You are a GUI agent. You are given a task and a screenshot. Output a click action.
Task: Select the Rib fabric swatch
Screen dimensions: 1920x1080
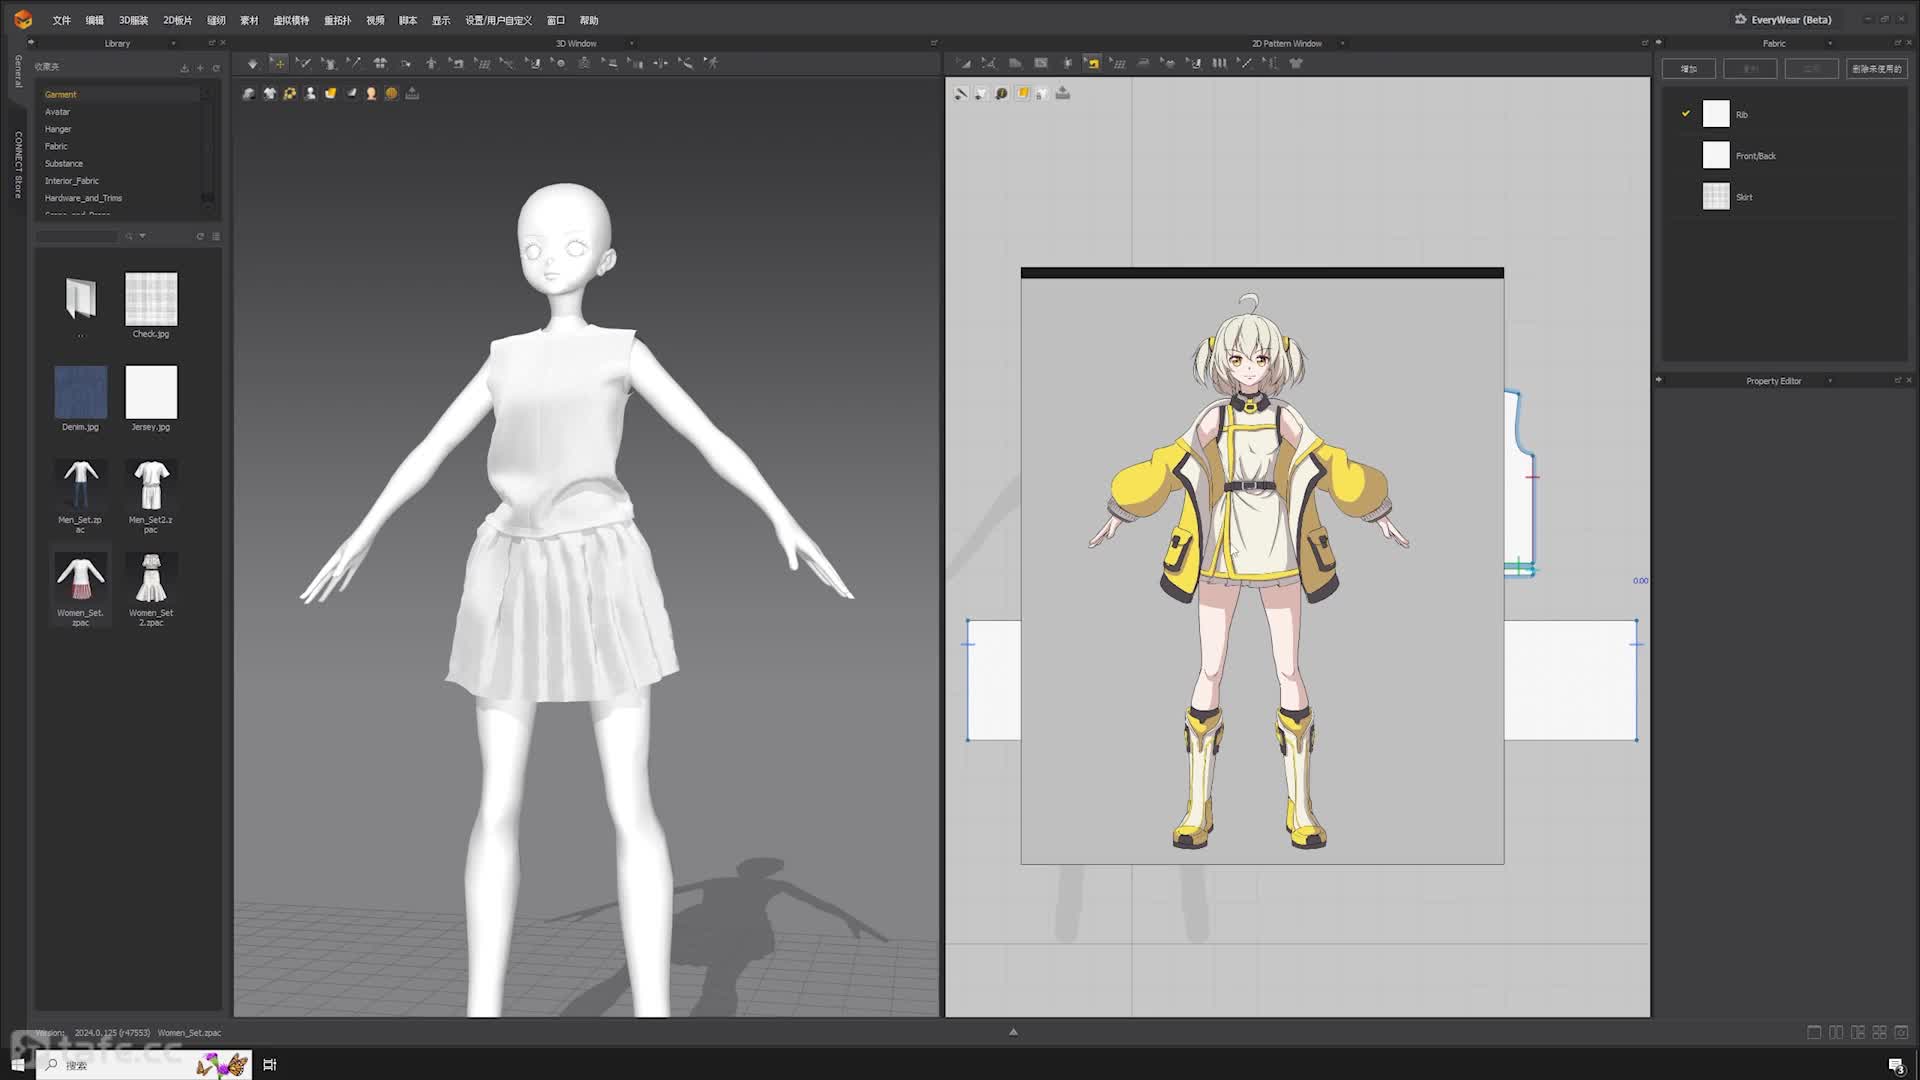[1716, 114]
